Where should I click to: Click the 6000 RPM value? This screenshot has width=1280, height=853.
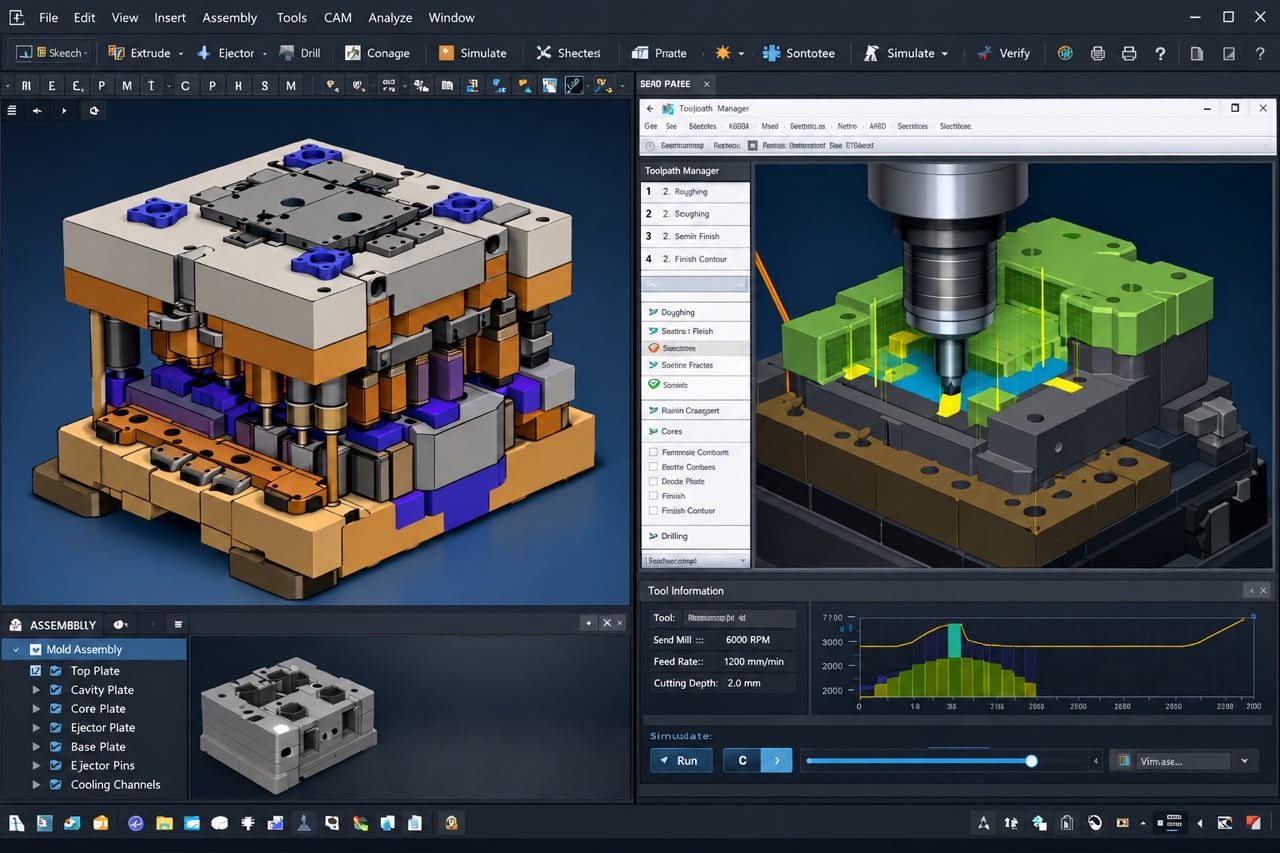click(748, 640)
